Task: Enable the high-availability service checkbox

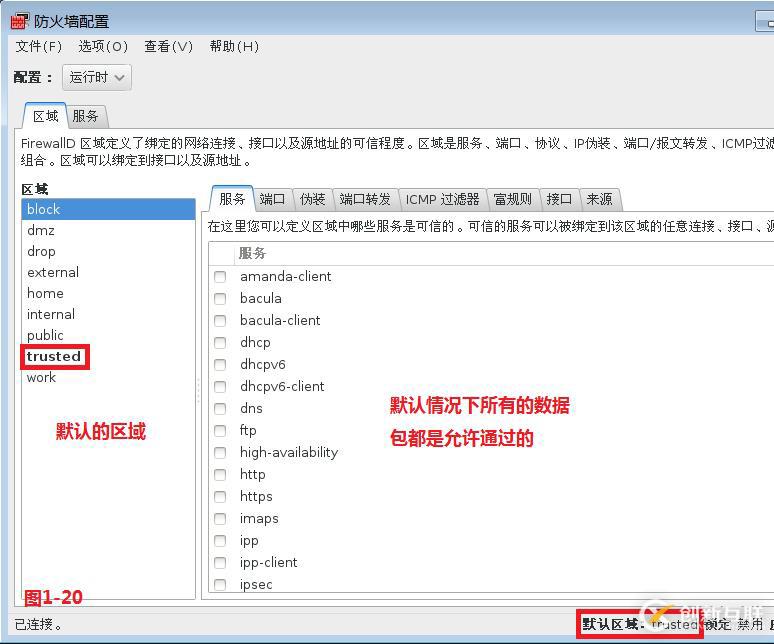Action: click(220, 453)
